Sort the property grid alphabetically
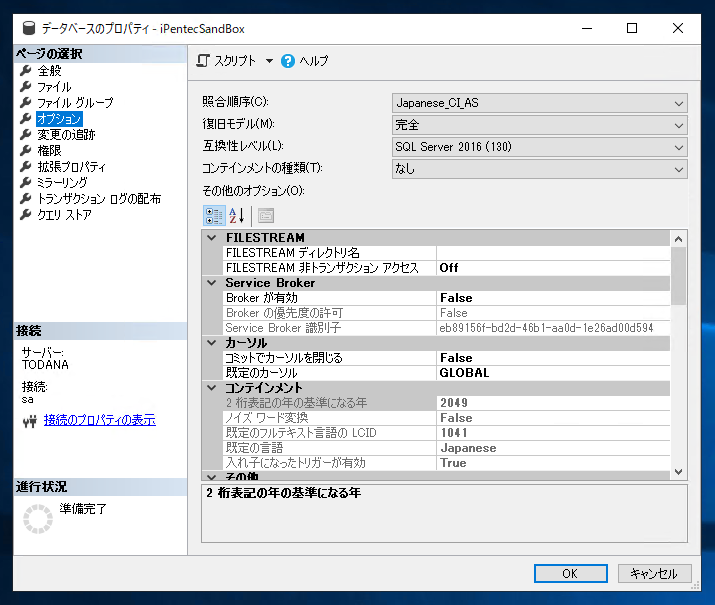The height and width of the screenshot is (605, 715). coord(237,216)
